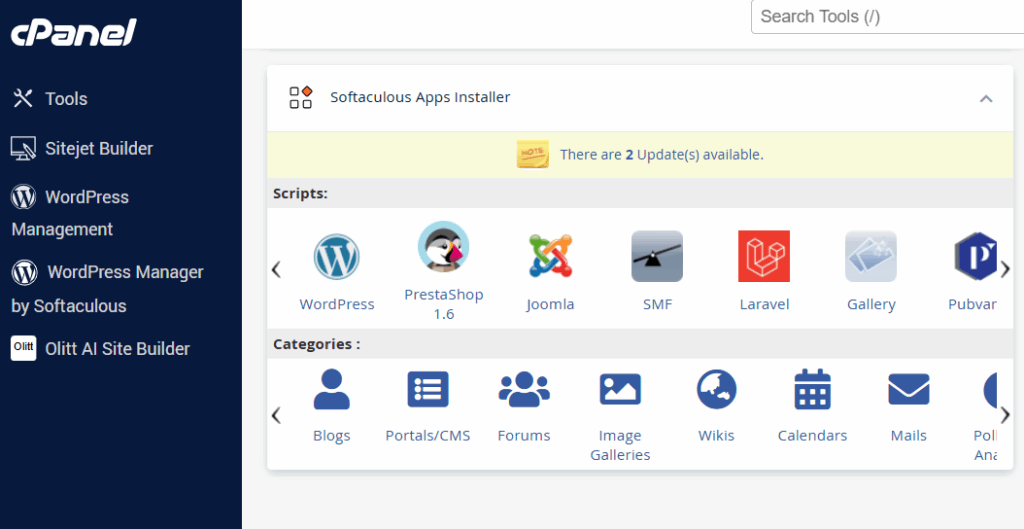This screenshot has width=1024, height=529.
Task: Open the Sitejet Builder monitor icon
Action: [24, 148]
